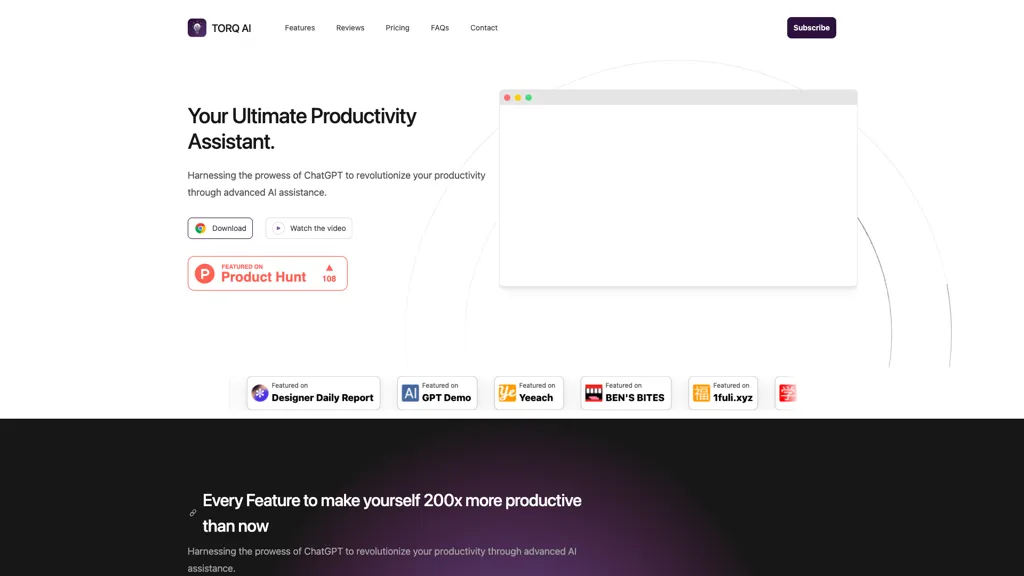Click the 1fuli.xyz orange logo icon
Screen dimensions: 1024x576
tap(701, 392)
